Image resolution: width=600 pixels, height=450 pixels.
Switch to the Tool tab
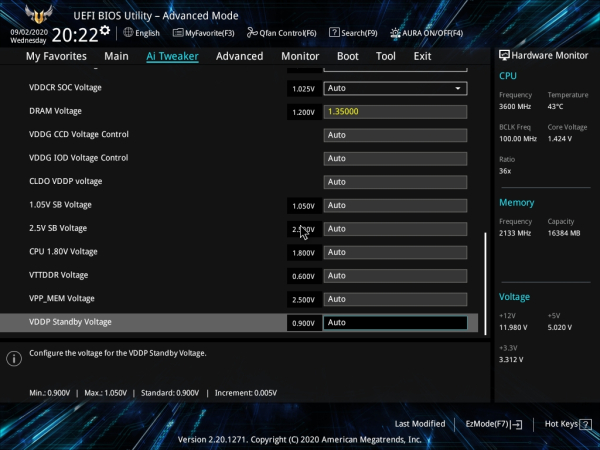pos(386,56)
